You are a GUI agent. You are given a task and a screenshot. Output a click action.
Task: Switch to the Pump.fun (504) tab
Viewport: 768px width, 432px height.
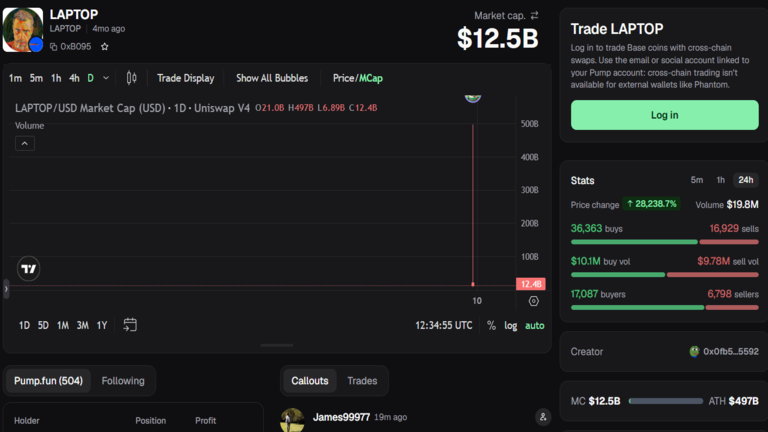tap(48, 381)
